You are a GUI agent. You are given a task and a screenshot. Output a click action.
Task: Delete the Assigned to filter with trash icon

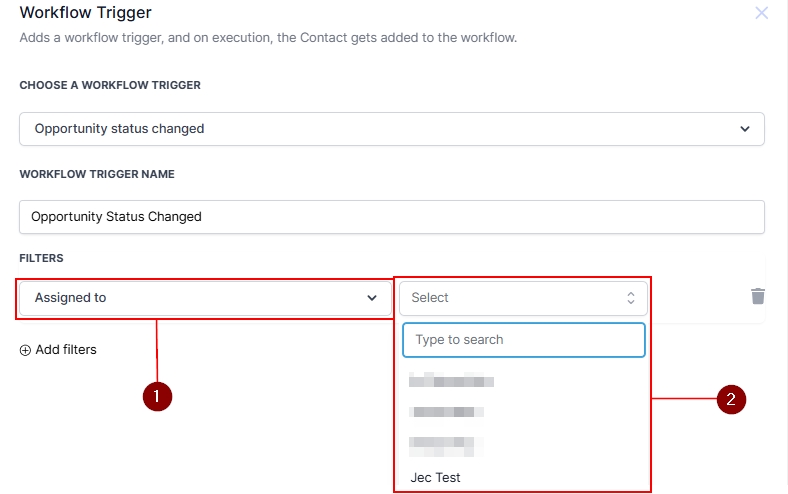coord(758,296)
